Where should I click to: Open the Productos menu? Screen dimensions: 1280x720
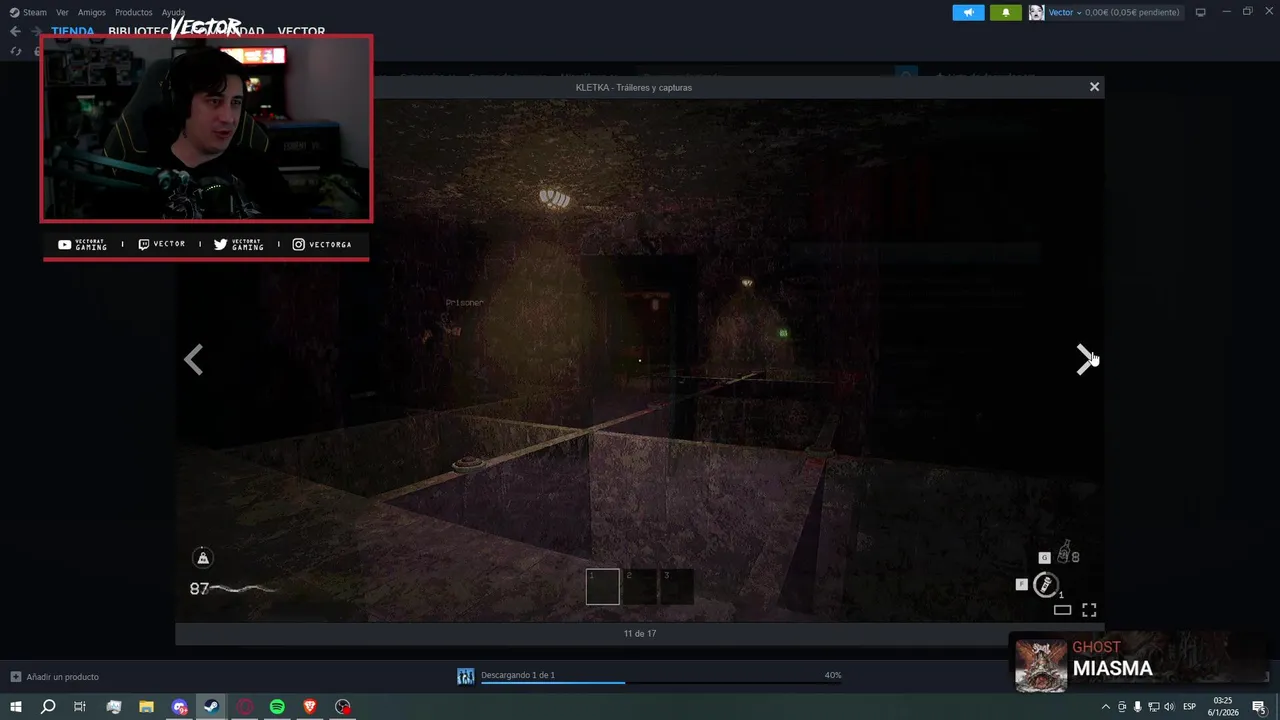tap(134, 12)
